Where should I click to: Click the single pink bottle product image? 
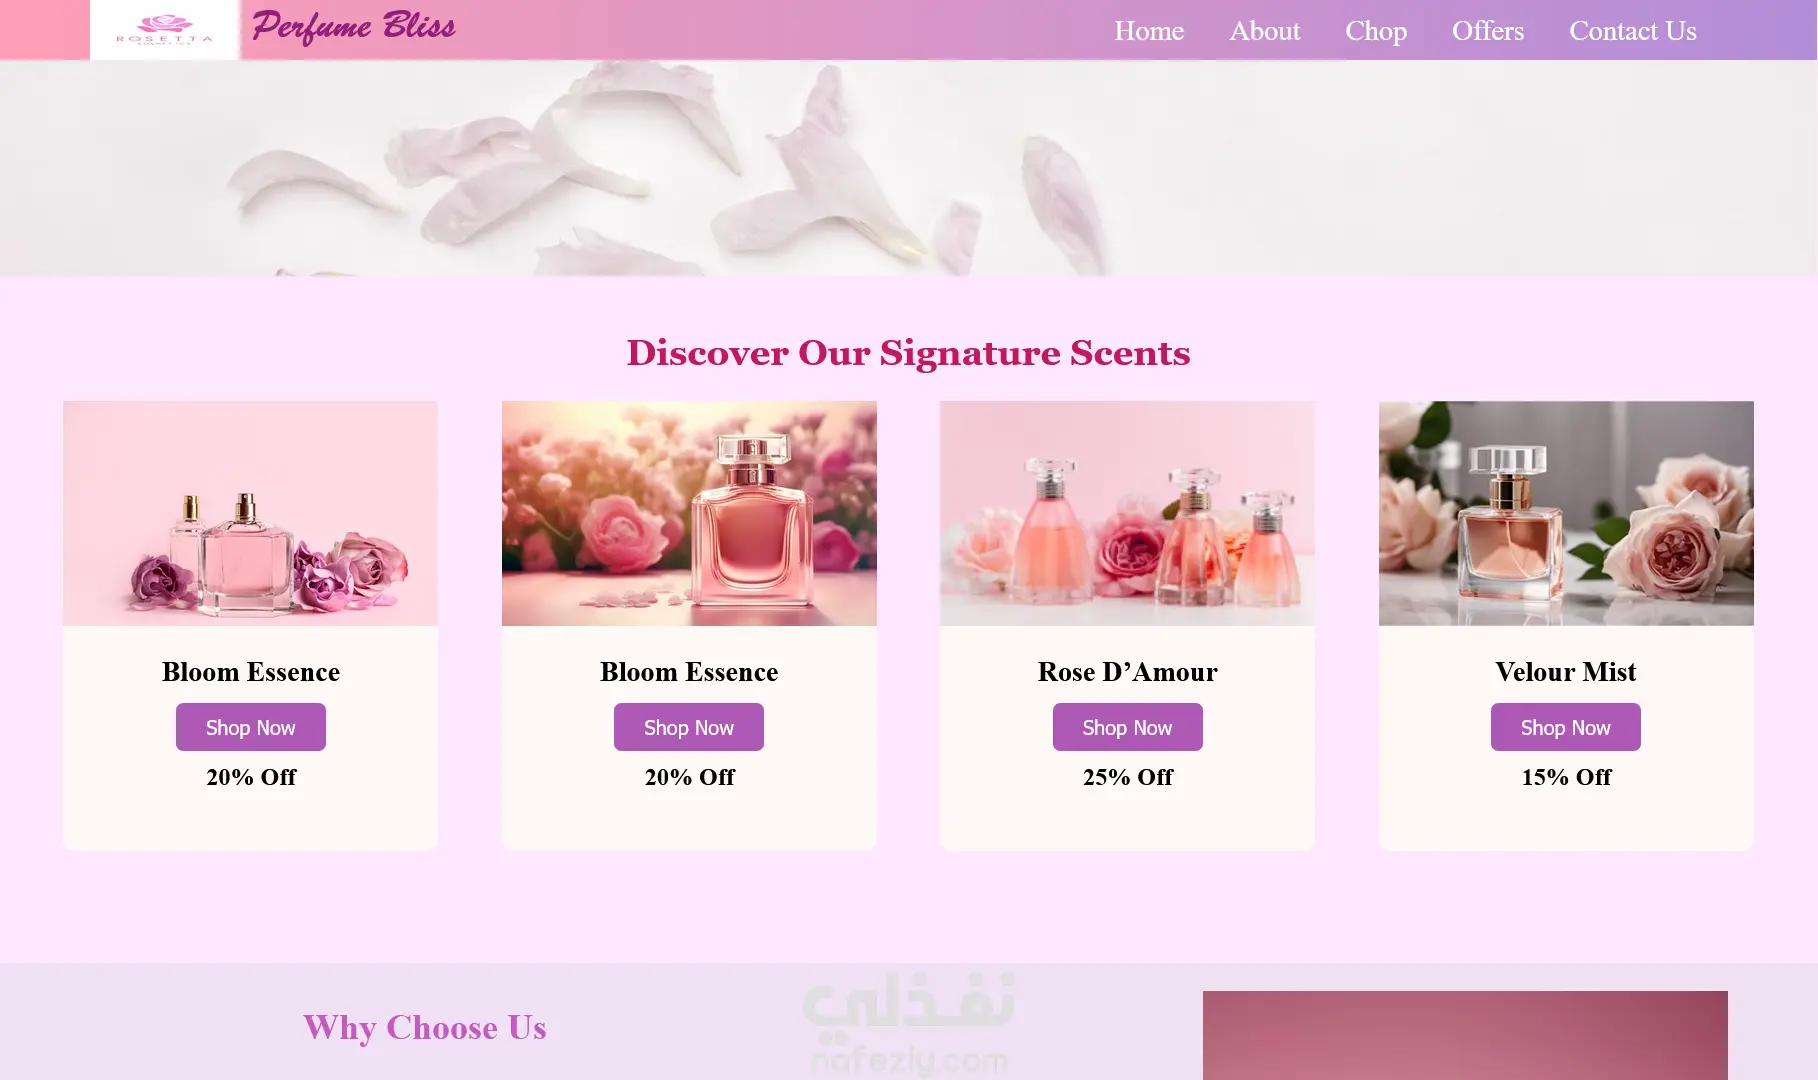689,513
